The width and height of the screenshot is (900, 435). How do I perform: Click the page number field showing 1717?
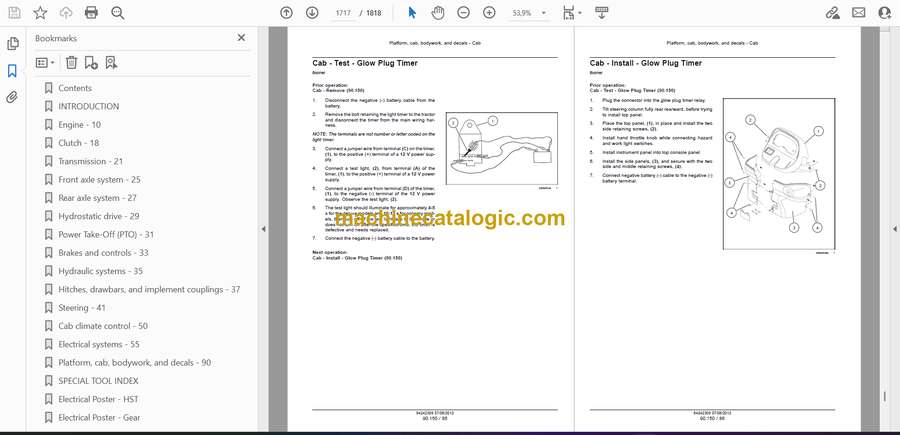click(343, 13)
